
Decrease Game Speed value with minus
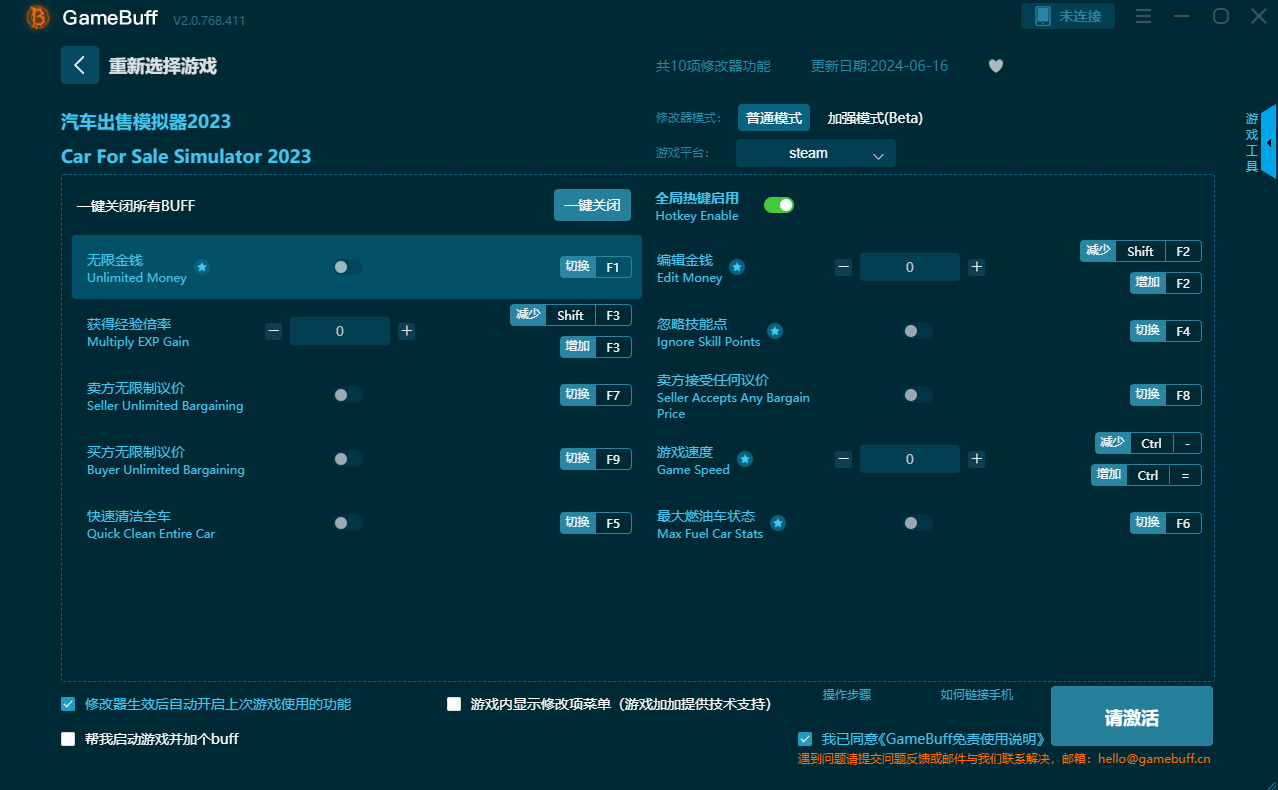tap(843, 459)
